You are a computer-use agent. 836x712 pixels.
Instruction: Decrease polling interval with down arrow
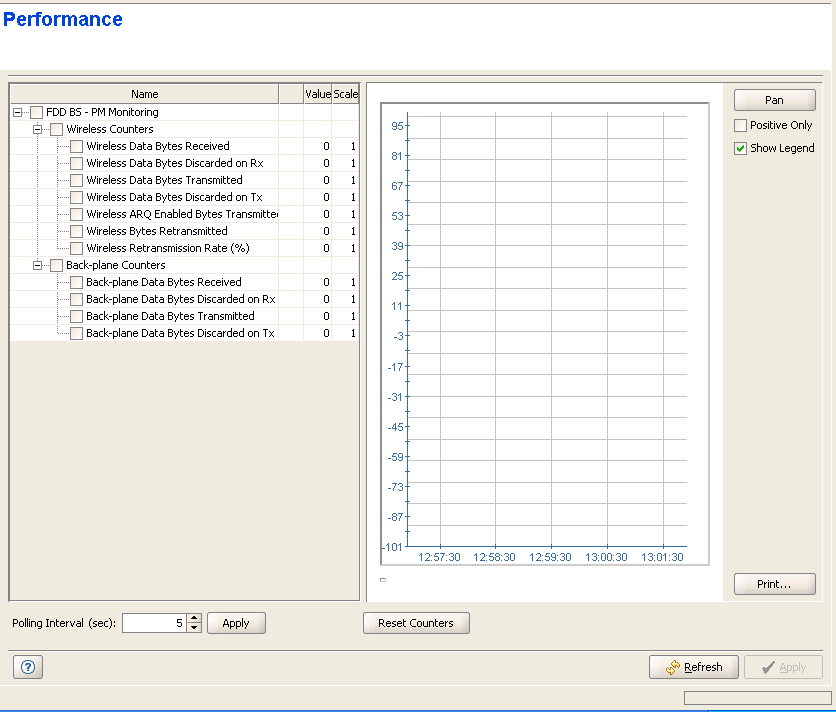point(194,628)
